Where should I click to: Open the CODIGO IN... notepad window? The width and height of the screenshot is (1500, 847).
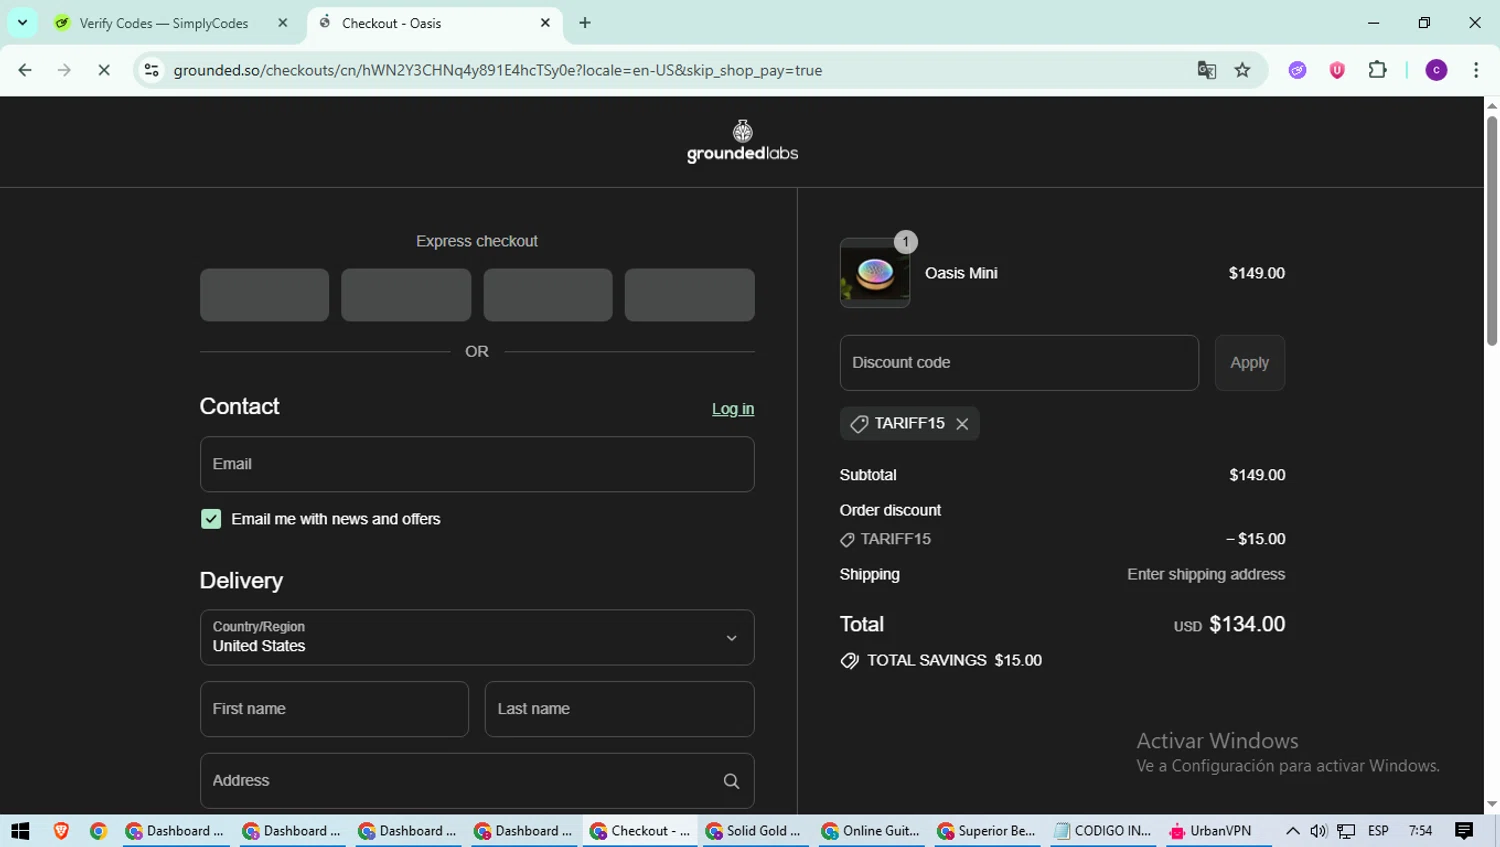tap(1103, 831)
